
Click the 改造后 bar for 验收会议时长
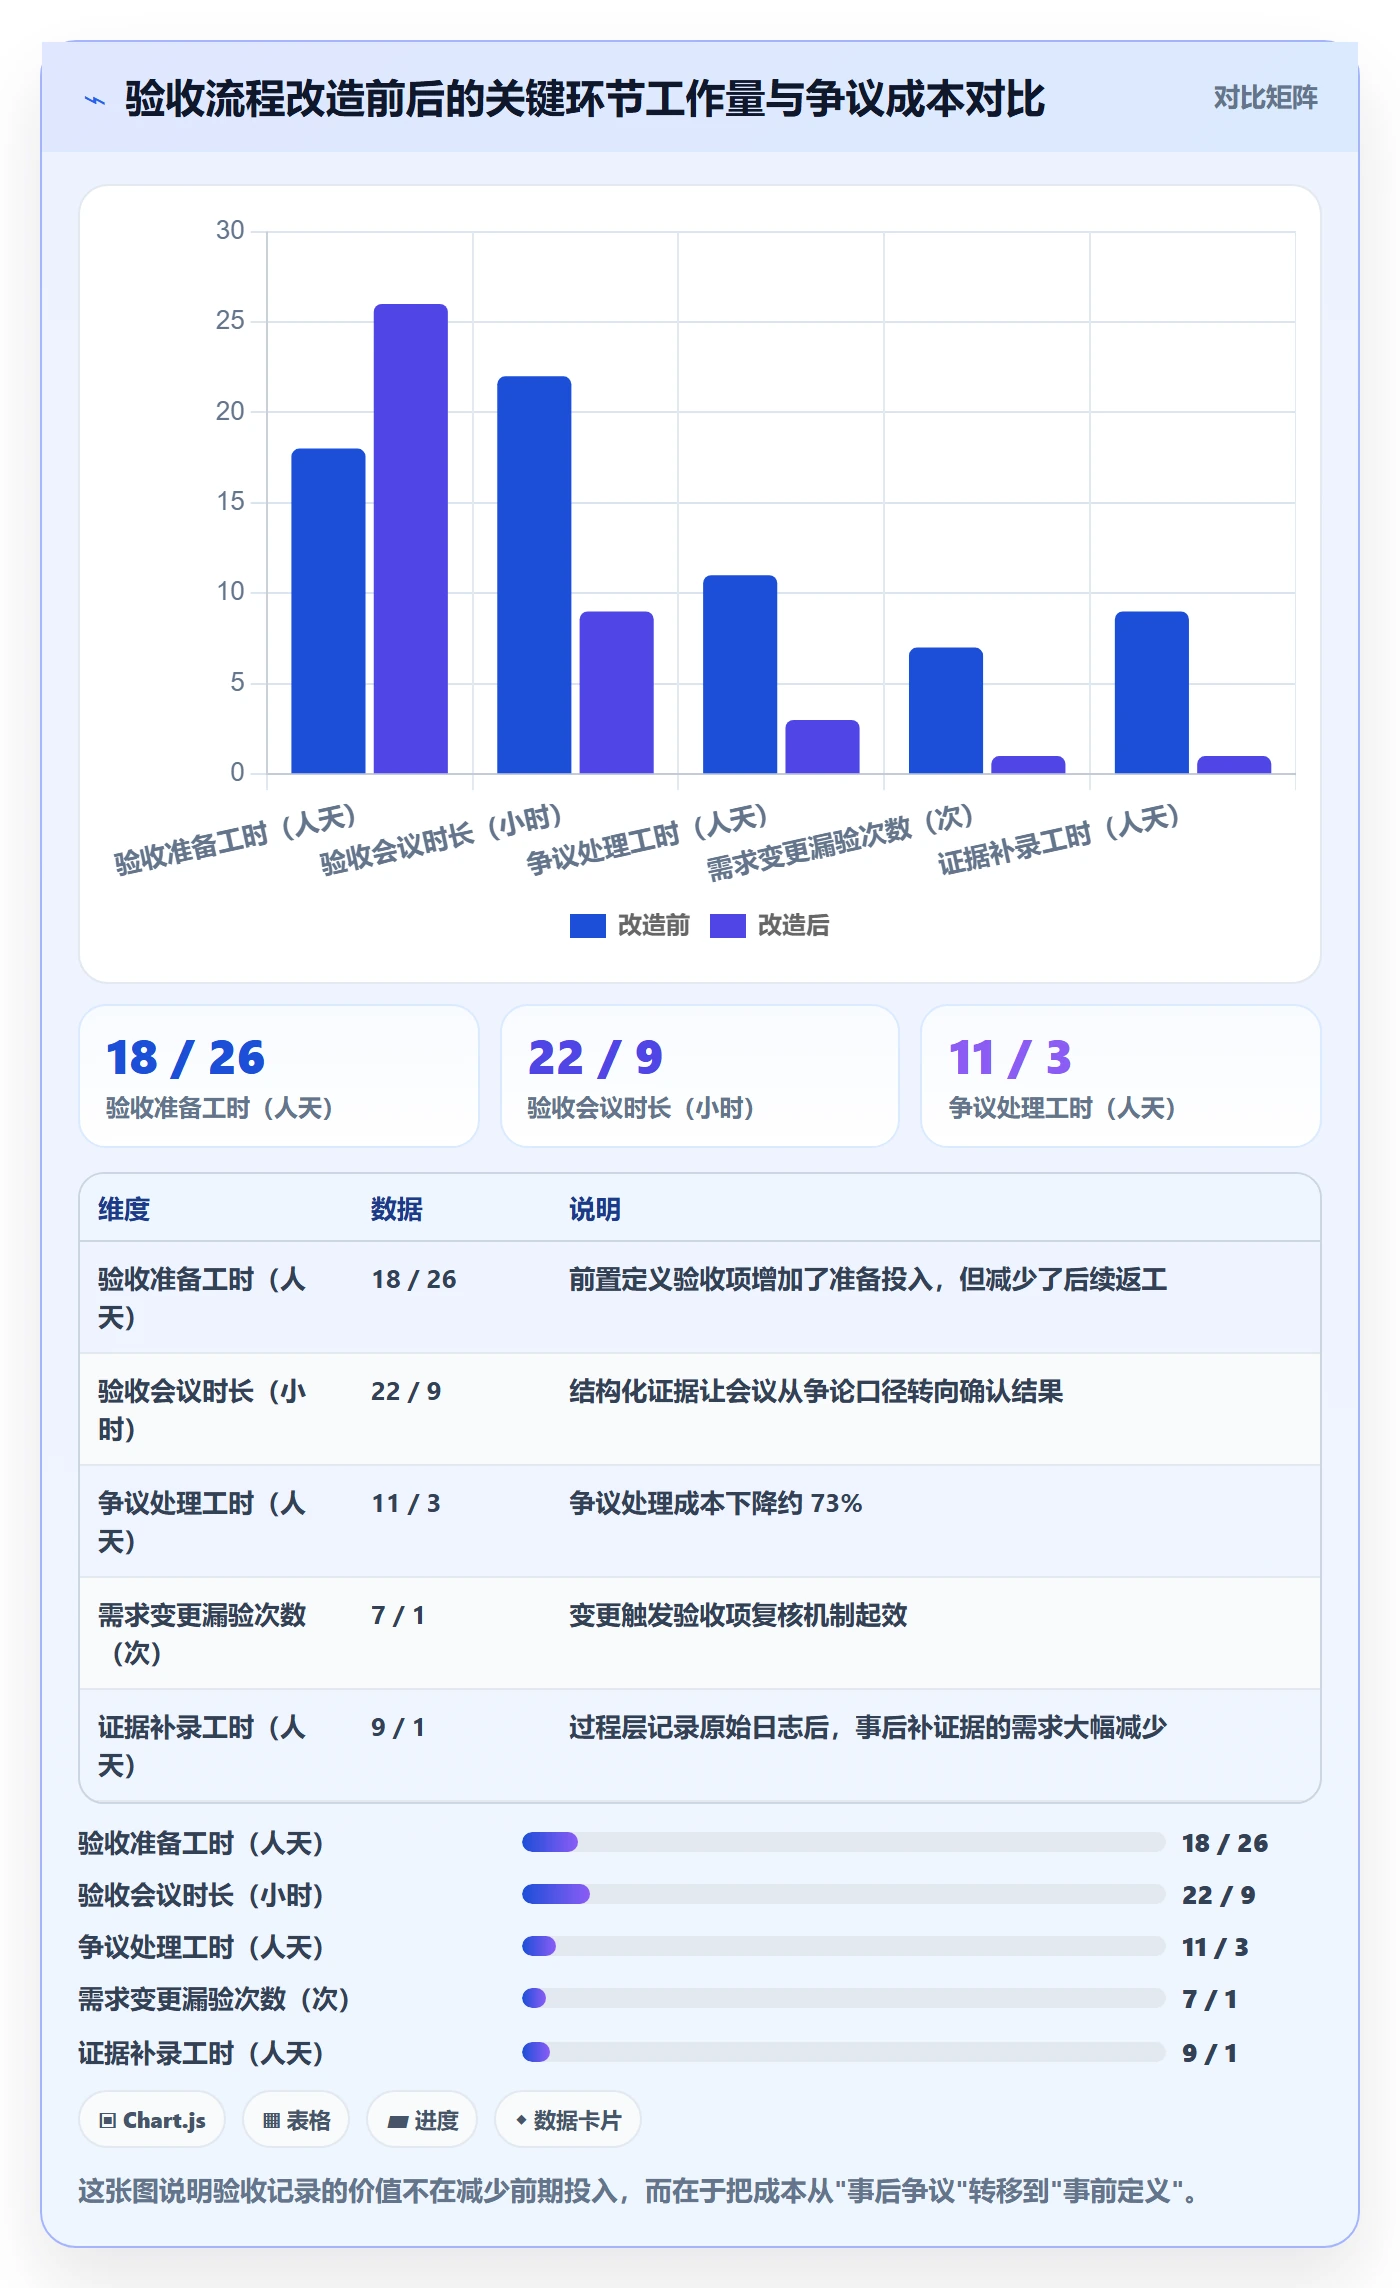coord(617,692)
